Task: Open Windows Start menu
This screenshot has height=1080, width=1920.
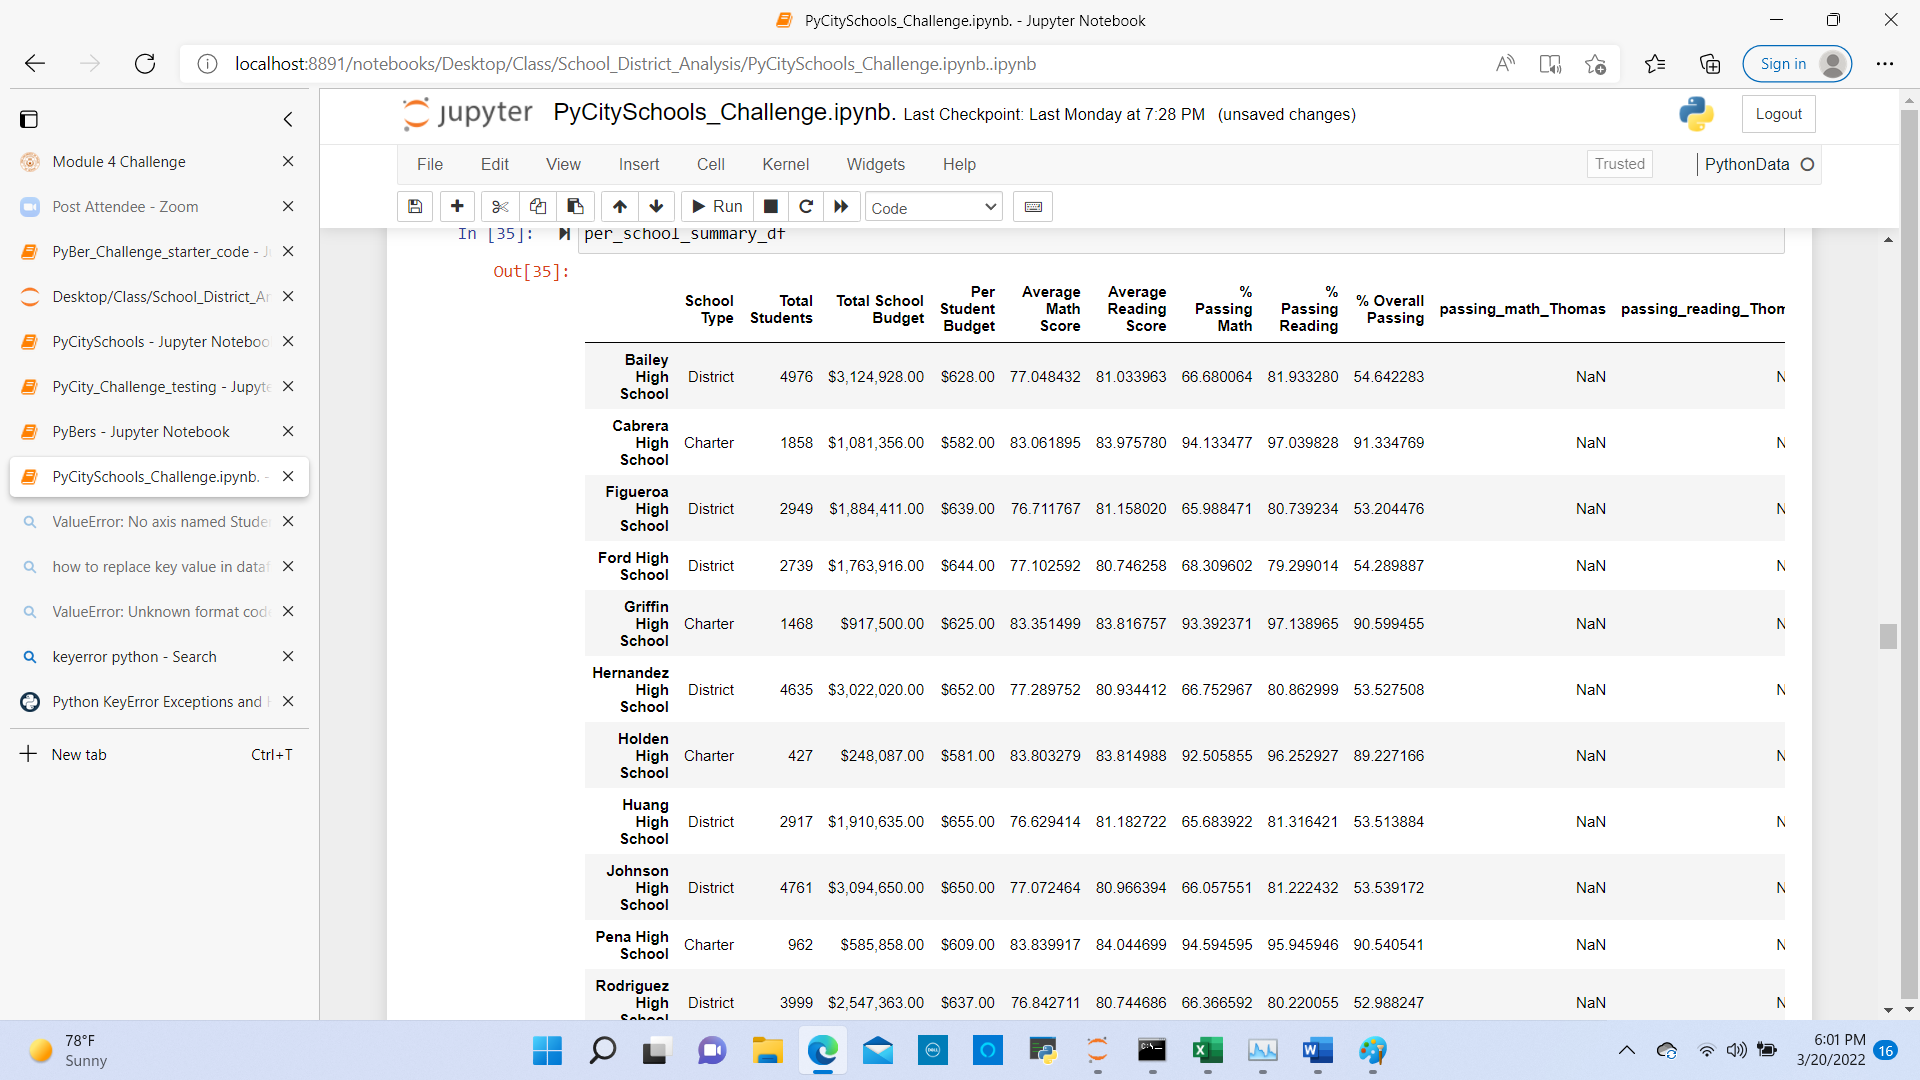Action: click(x=547, y=1050)
